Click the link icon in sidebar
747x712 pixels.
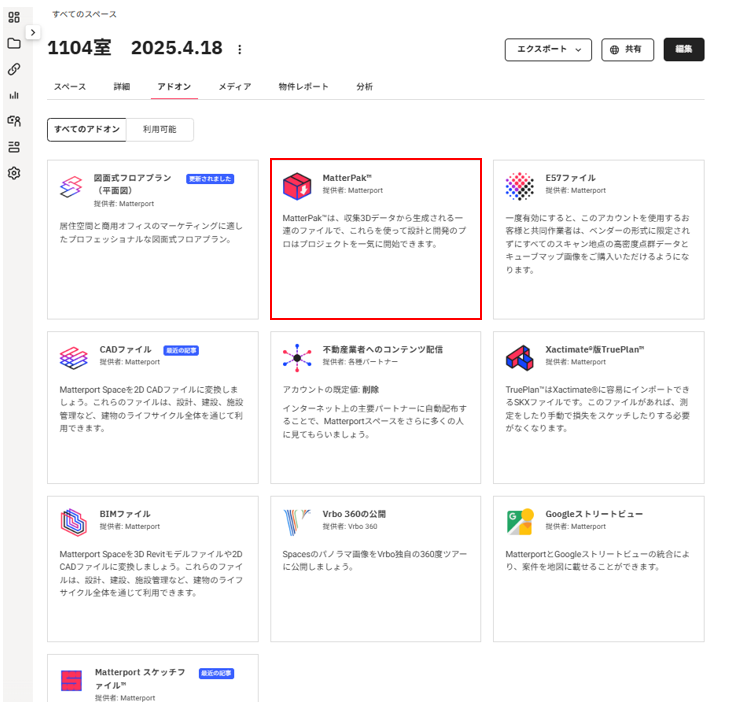pos(14,69)
